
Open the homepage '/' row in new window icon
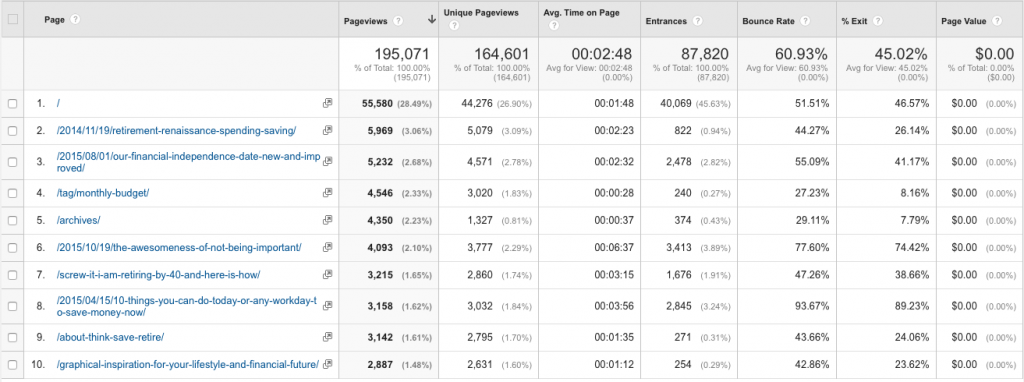pyautogui.click(x=327, y=103)
